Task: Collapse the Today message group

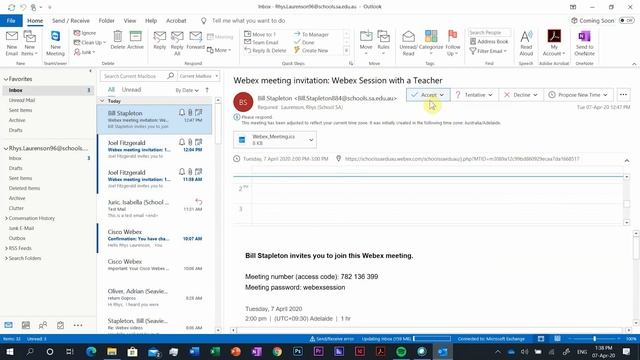Action: (x=102, y=100)
